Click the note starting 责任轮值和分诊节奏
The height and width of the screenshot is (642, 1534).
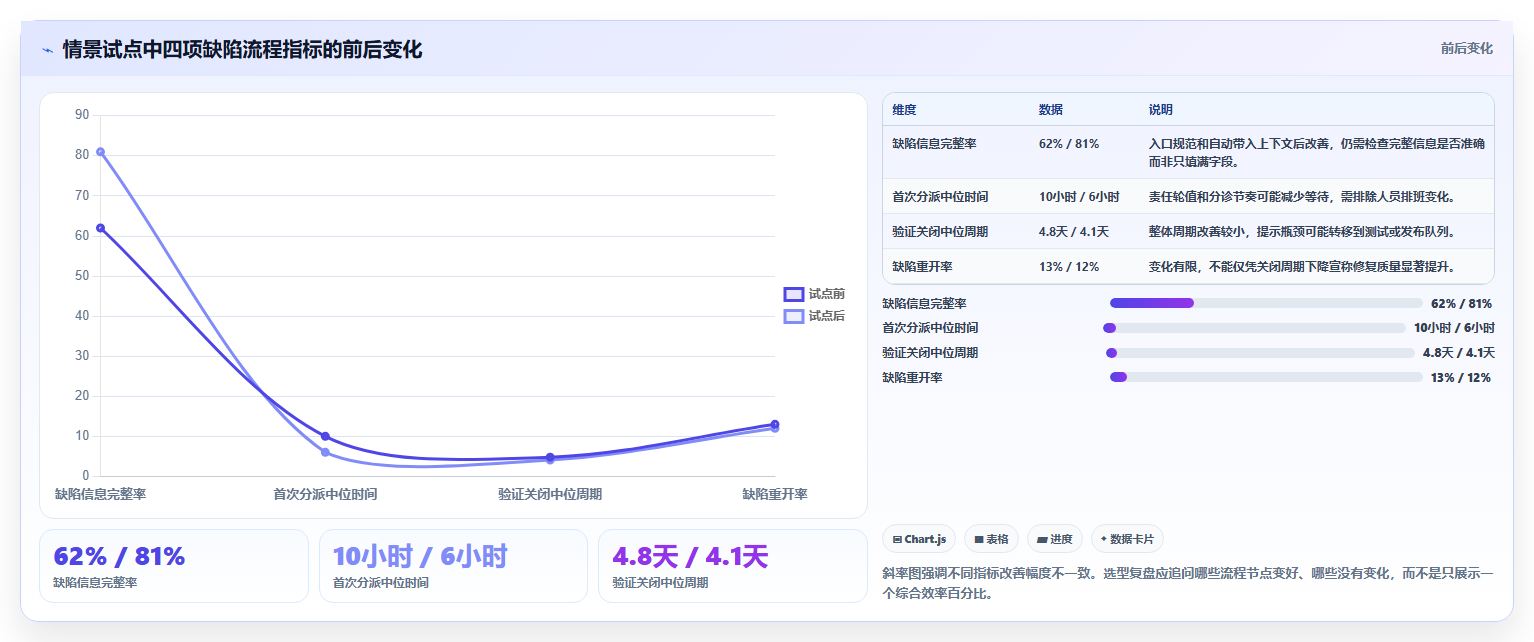[1302, 197]
